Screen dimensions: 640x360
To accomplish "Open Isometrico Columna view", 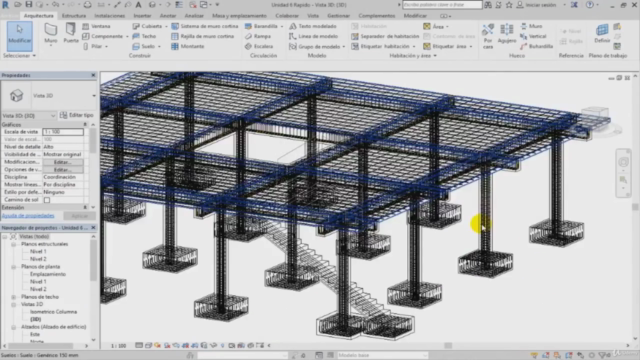I will click(53, 312).
